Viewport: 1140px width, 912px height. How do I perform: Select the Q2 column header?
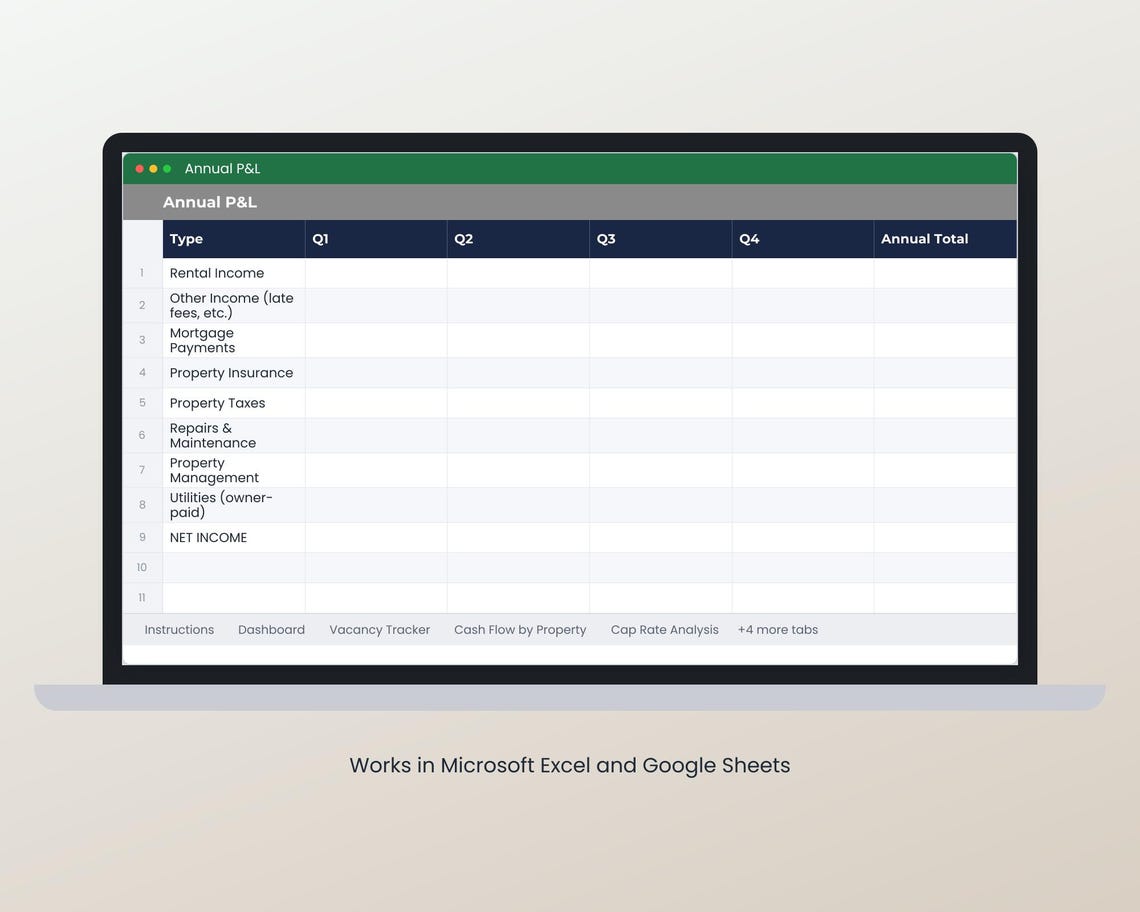pyautogui.click(x=518, y=239)
